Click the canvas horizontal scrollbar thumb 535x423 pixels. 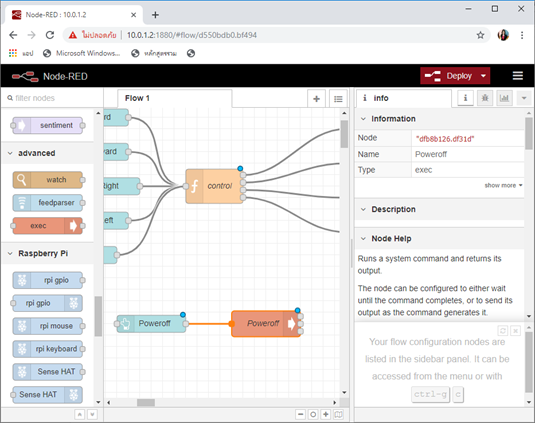point(146,403)
